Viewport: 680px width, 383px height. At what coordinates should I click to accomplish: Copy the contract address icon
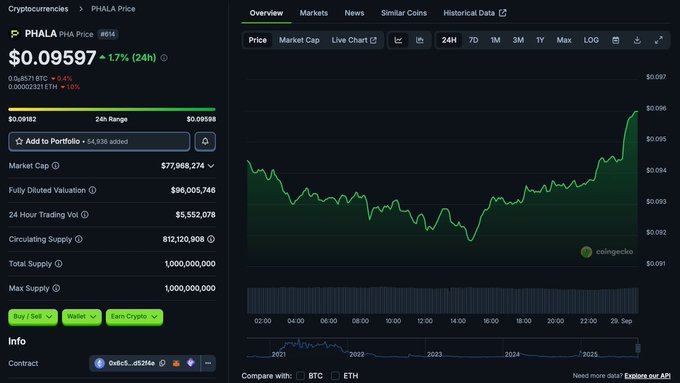tap(162, 363)
